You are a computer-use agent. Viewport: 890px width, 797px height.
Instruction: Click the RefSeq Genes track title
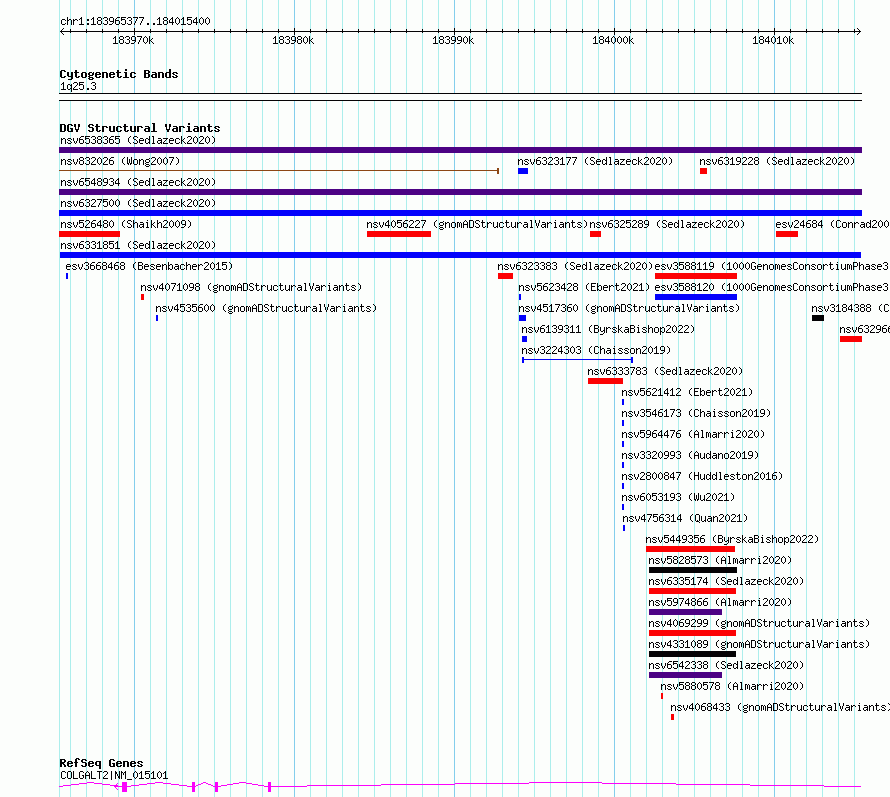point(101,763)
